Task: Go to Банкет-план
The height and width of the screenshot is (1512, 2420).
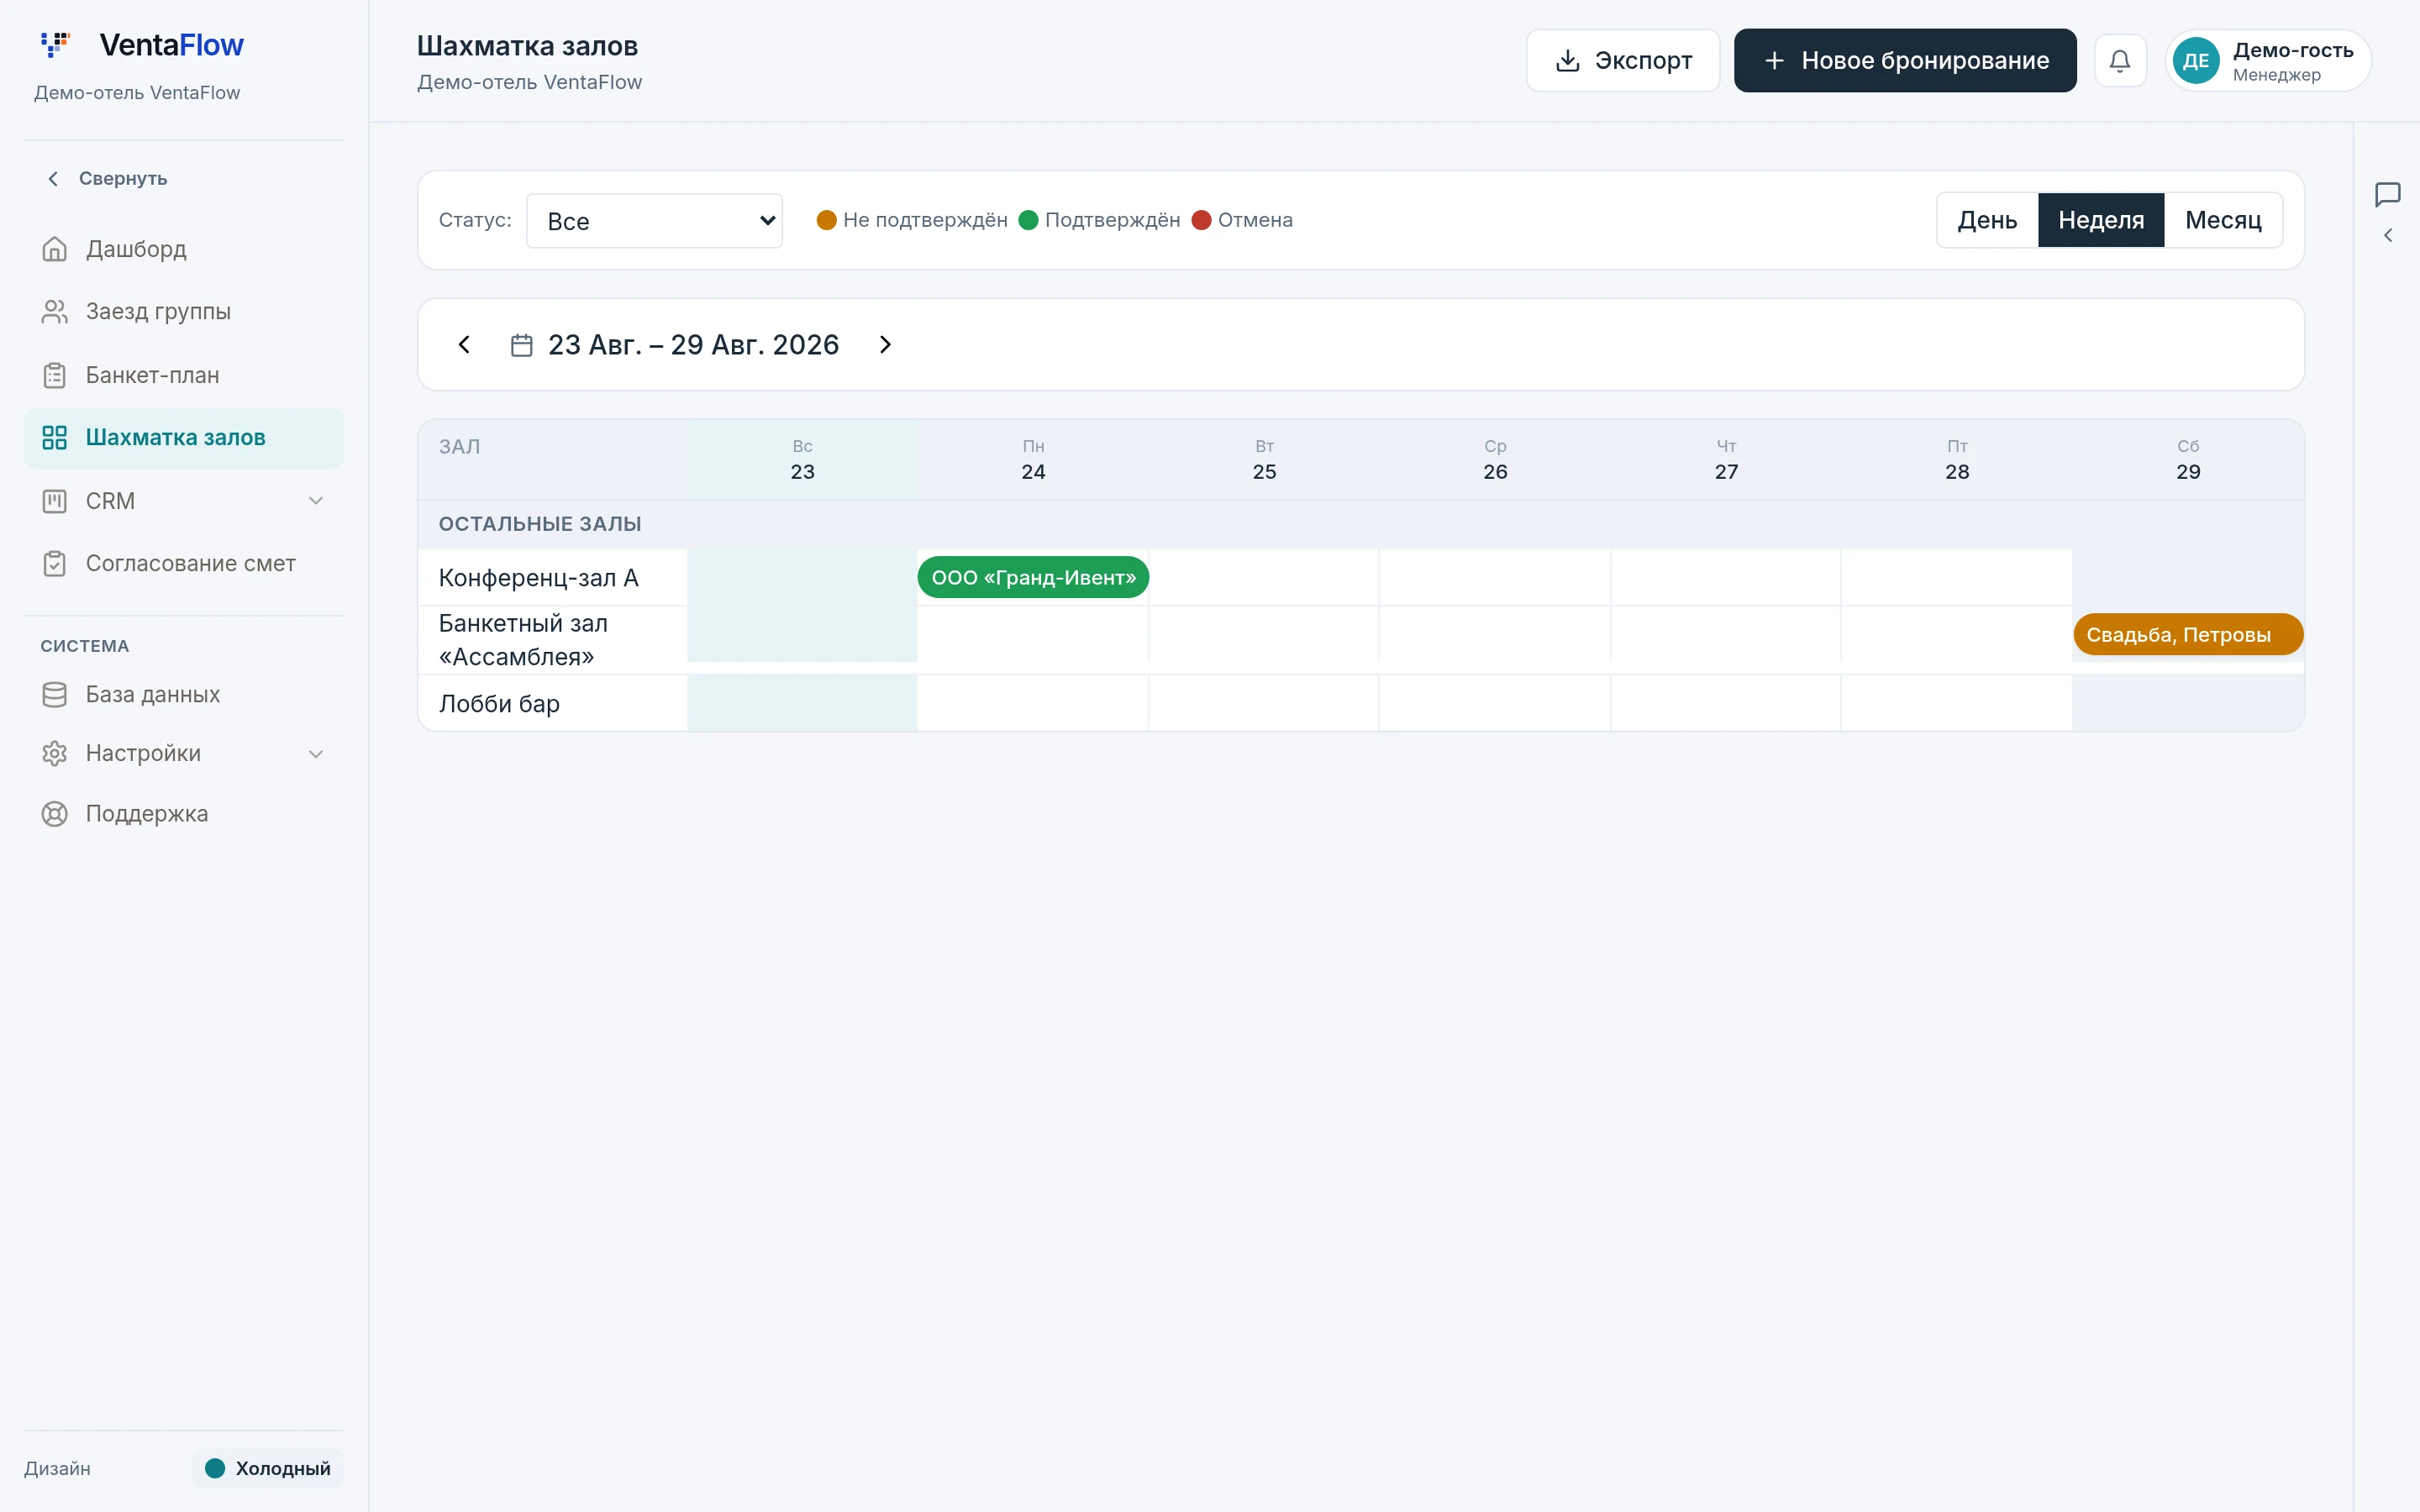Action: coord(184,375)
